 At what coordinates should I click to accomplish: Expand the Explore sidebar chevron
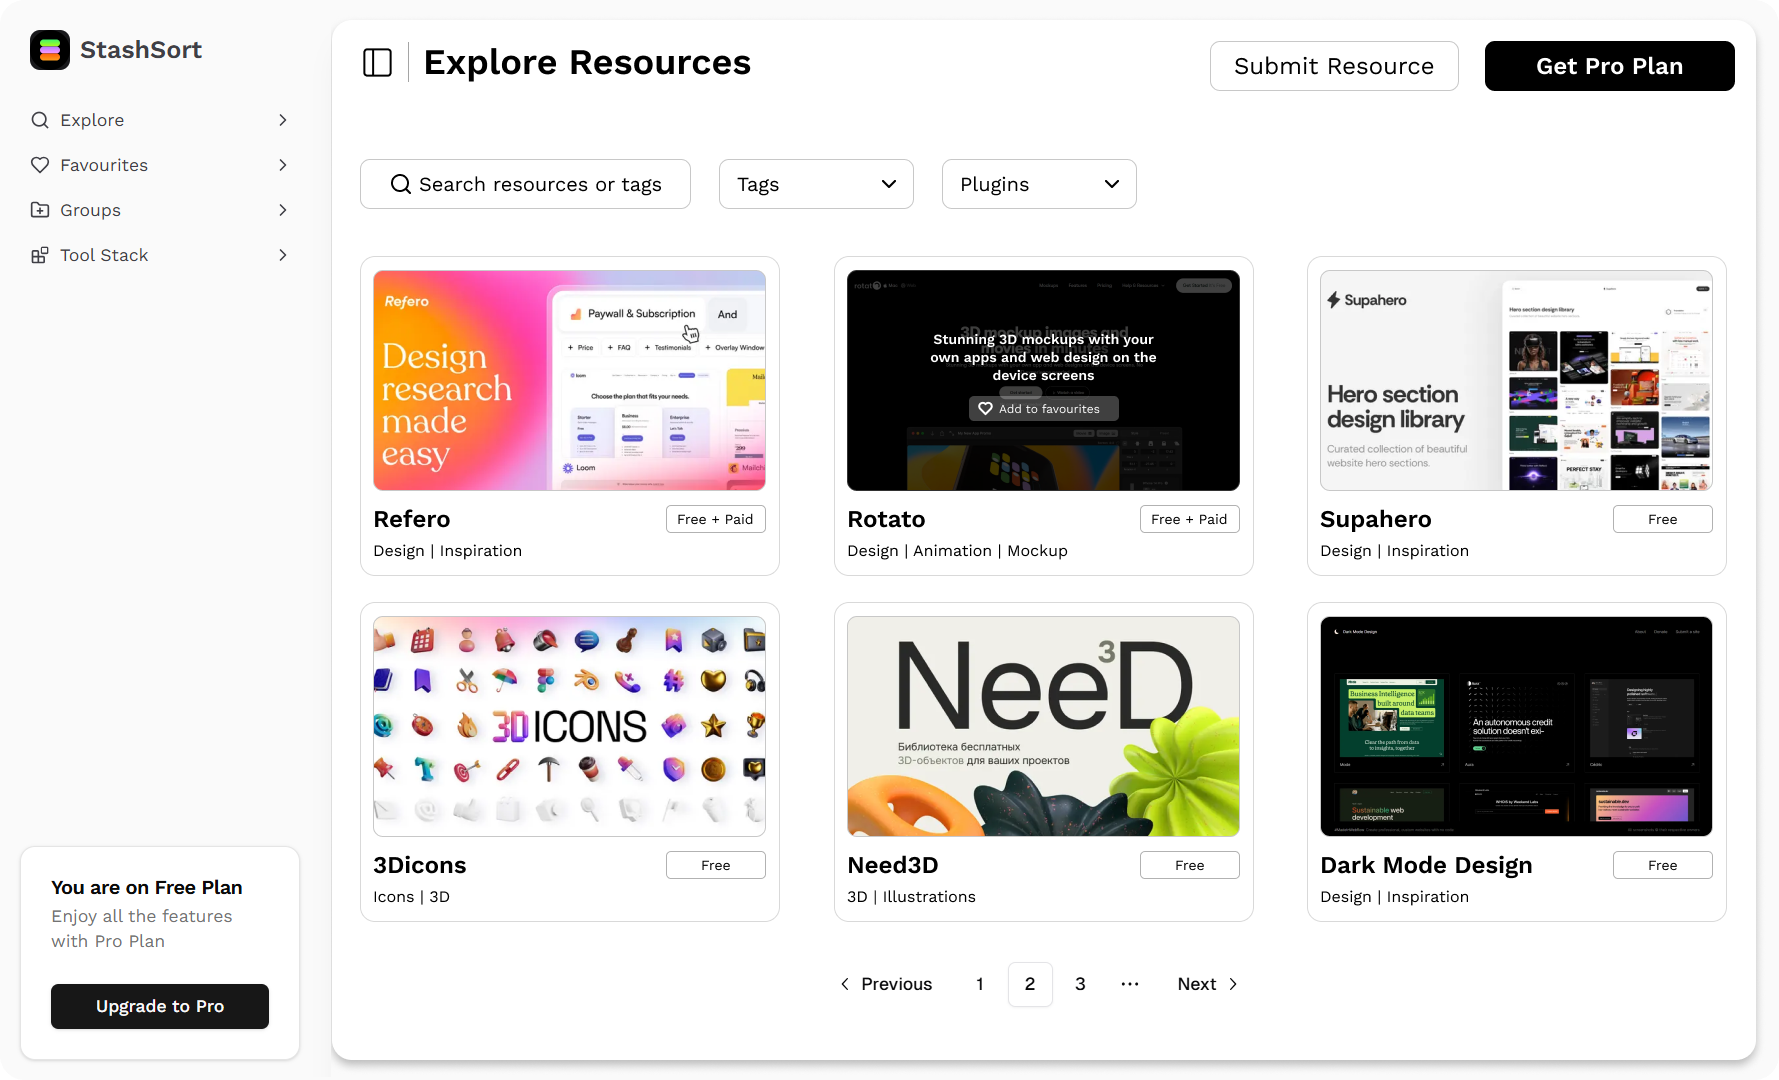coord(283,120)
